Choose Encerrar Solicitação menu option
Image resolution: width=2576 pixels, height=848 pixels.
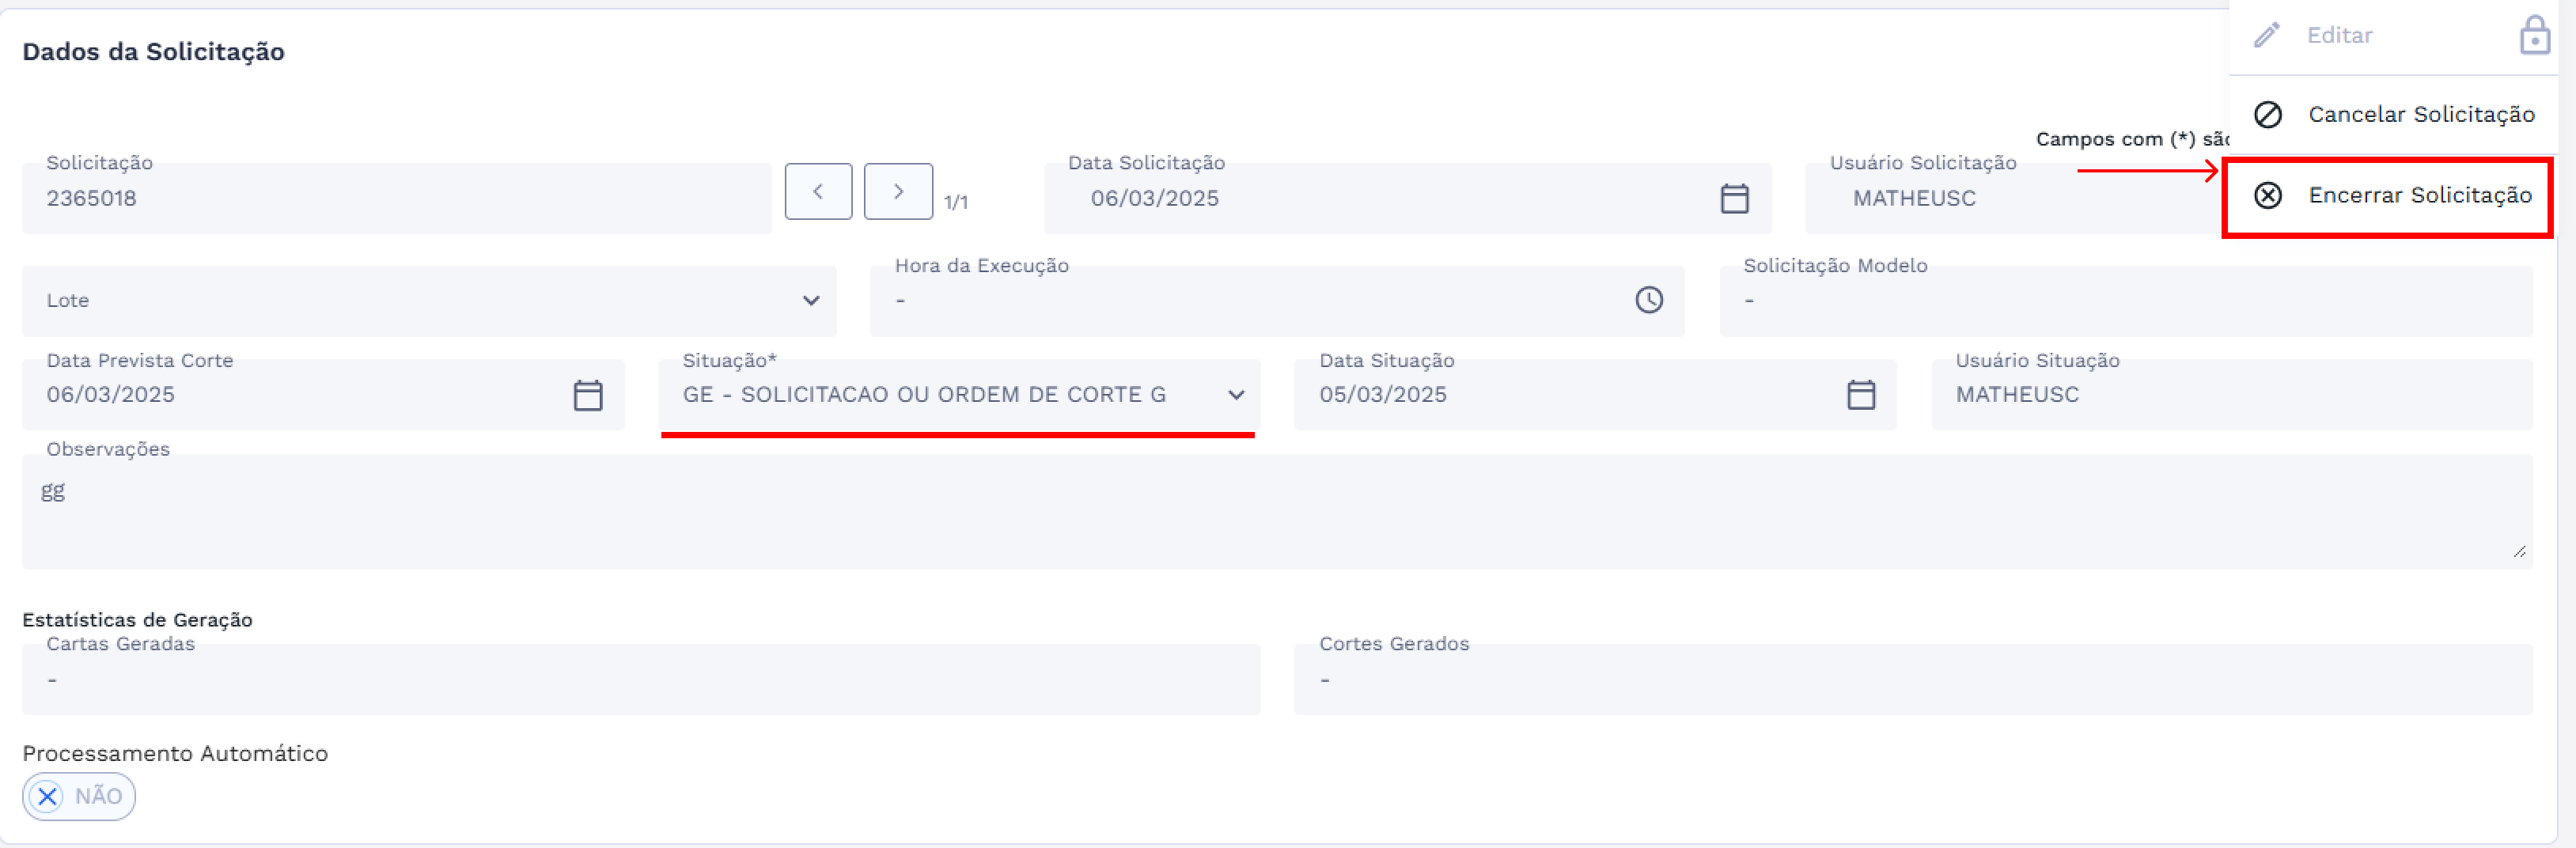[x=2419, y=195]
